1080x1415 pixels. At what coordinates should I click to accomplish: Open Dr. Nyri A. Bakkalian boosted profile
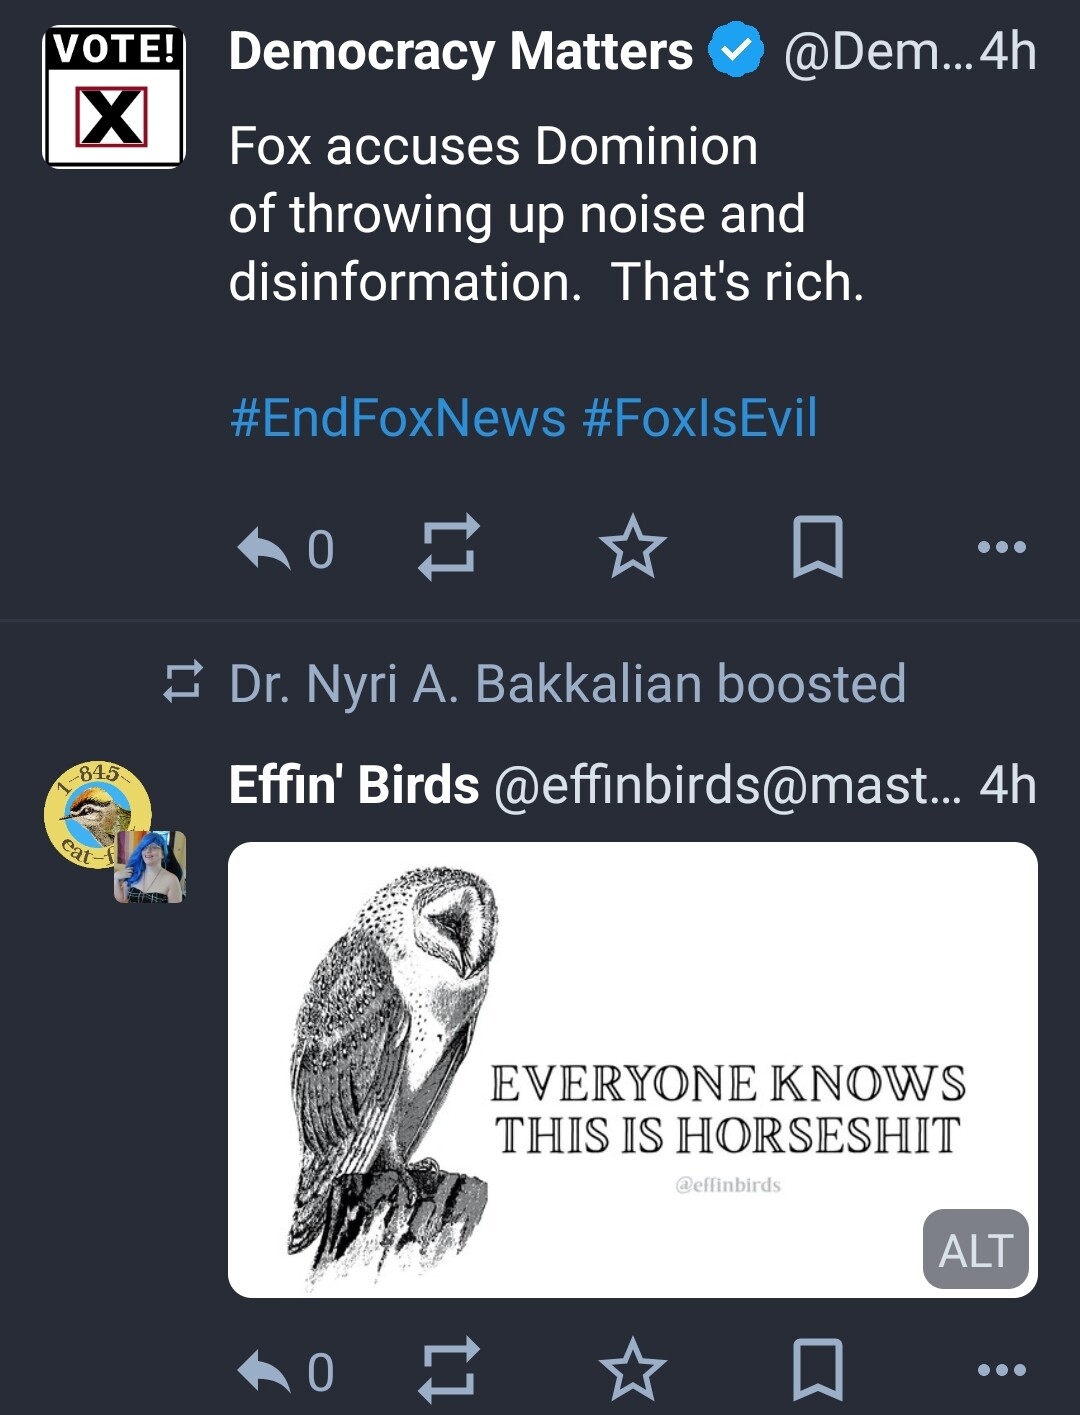click(566, 684)
